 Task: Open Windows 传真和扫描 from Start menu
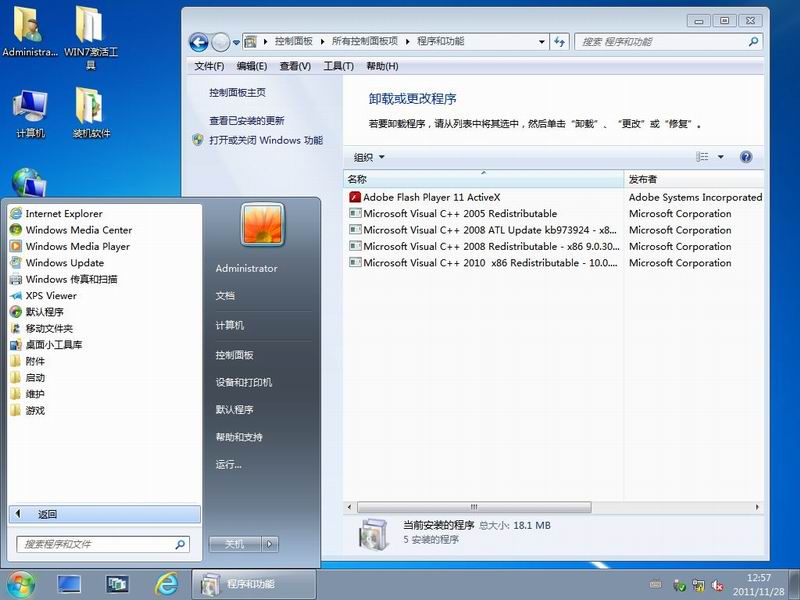[105, 279]
